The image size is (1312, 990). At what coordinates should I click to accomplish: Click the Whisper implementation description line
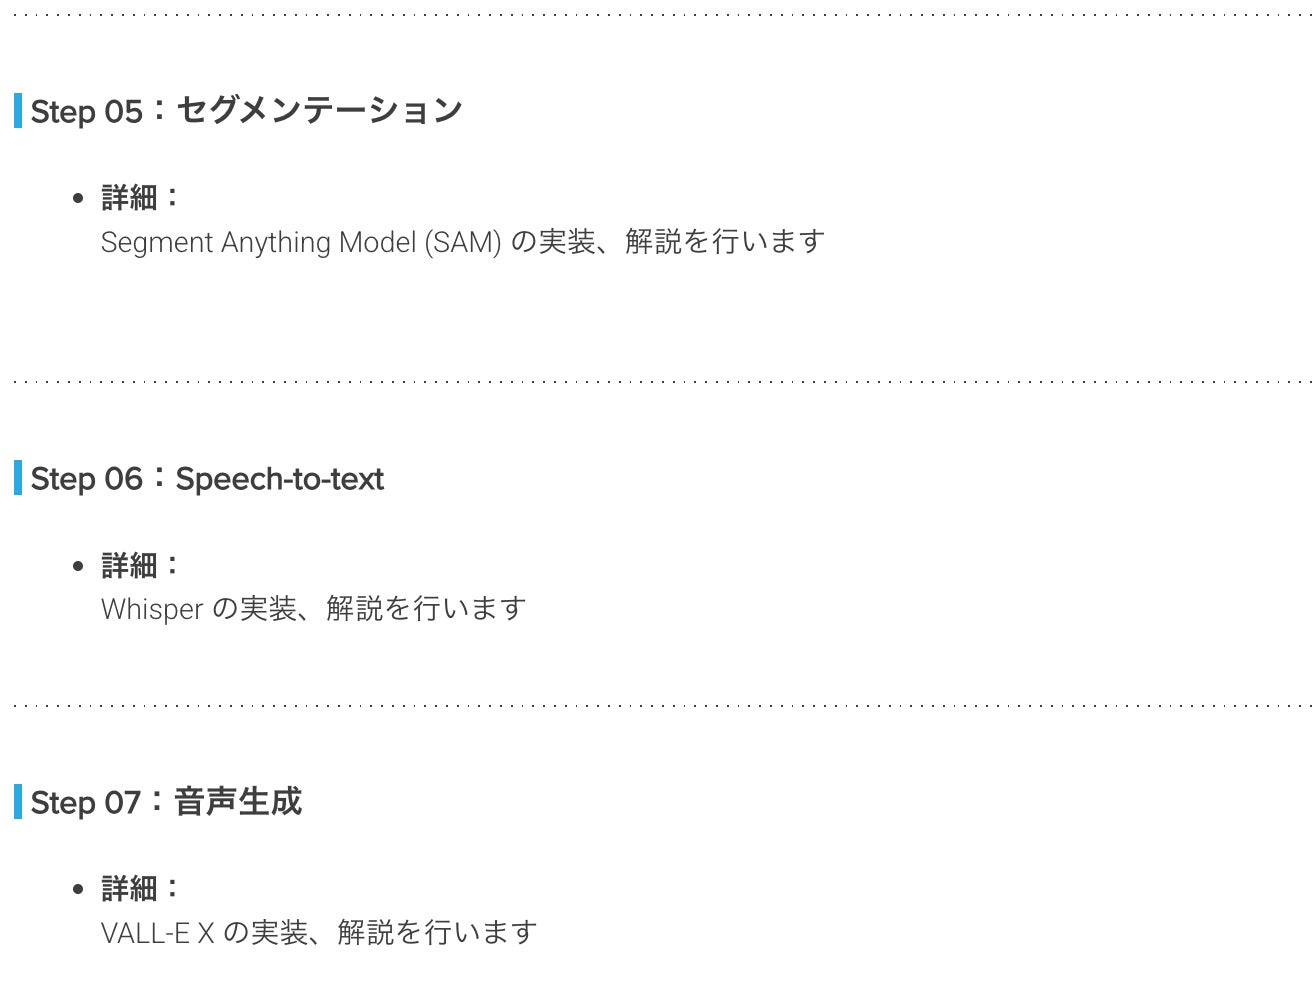pos(313,609)
